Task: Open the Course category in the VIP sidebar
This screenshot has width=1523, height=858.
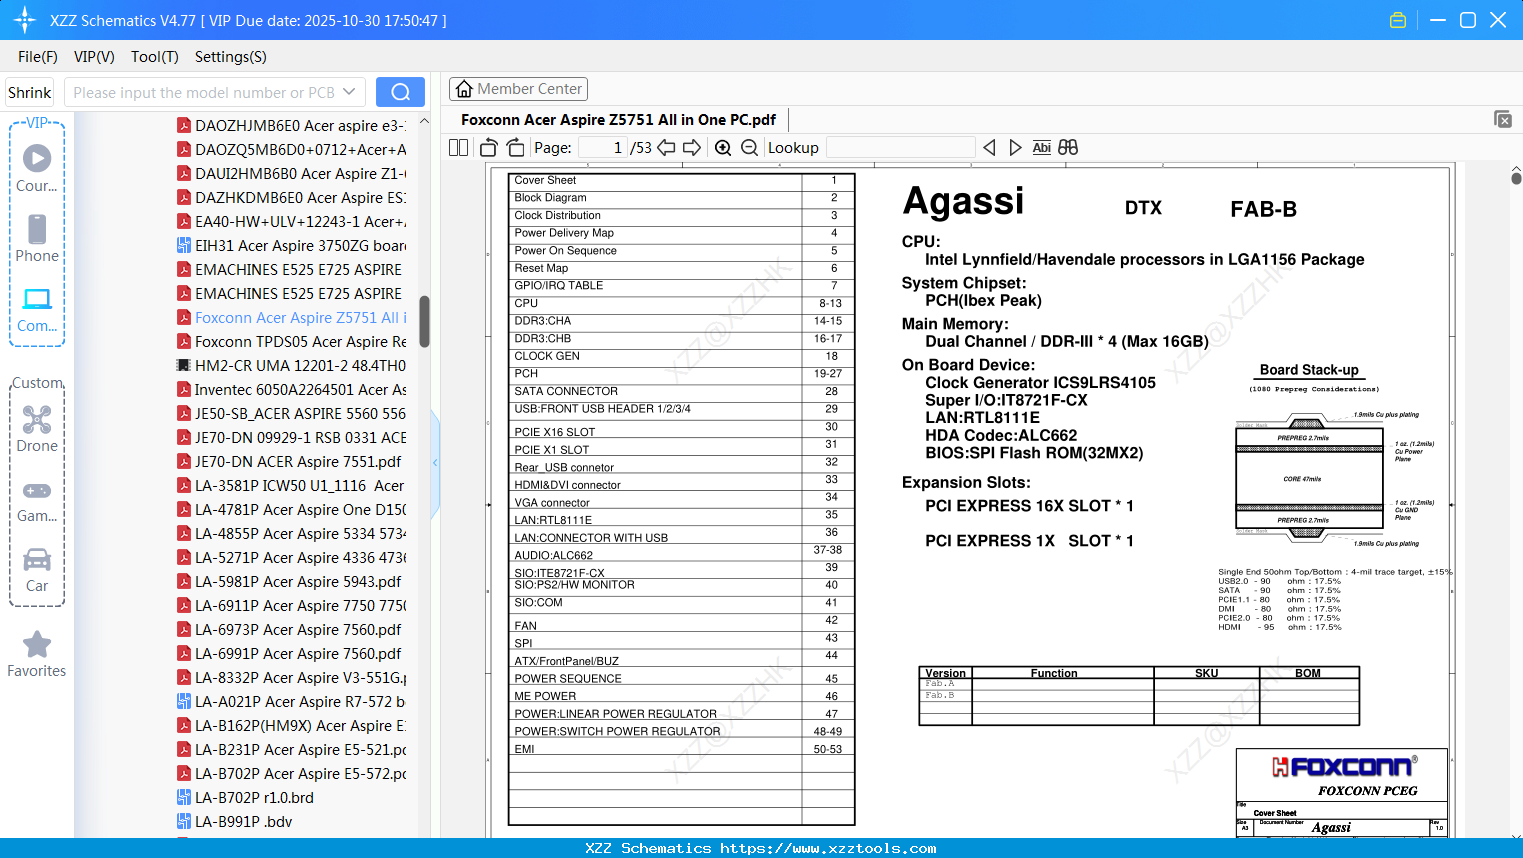Action: point(37,169)
